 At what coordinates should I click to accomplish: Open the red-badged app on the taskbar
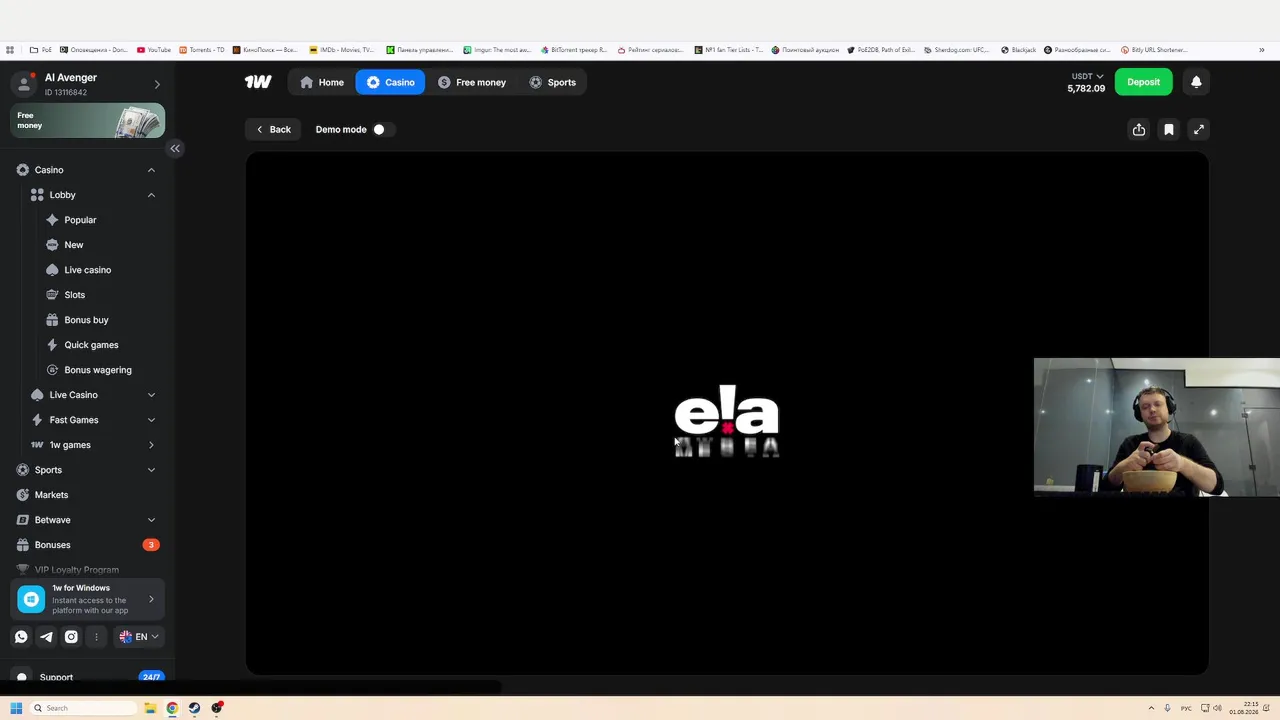point(216,708)
